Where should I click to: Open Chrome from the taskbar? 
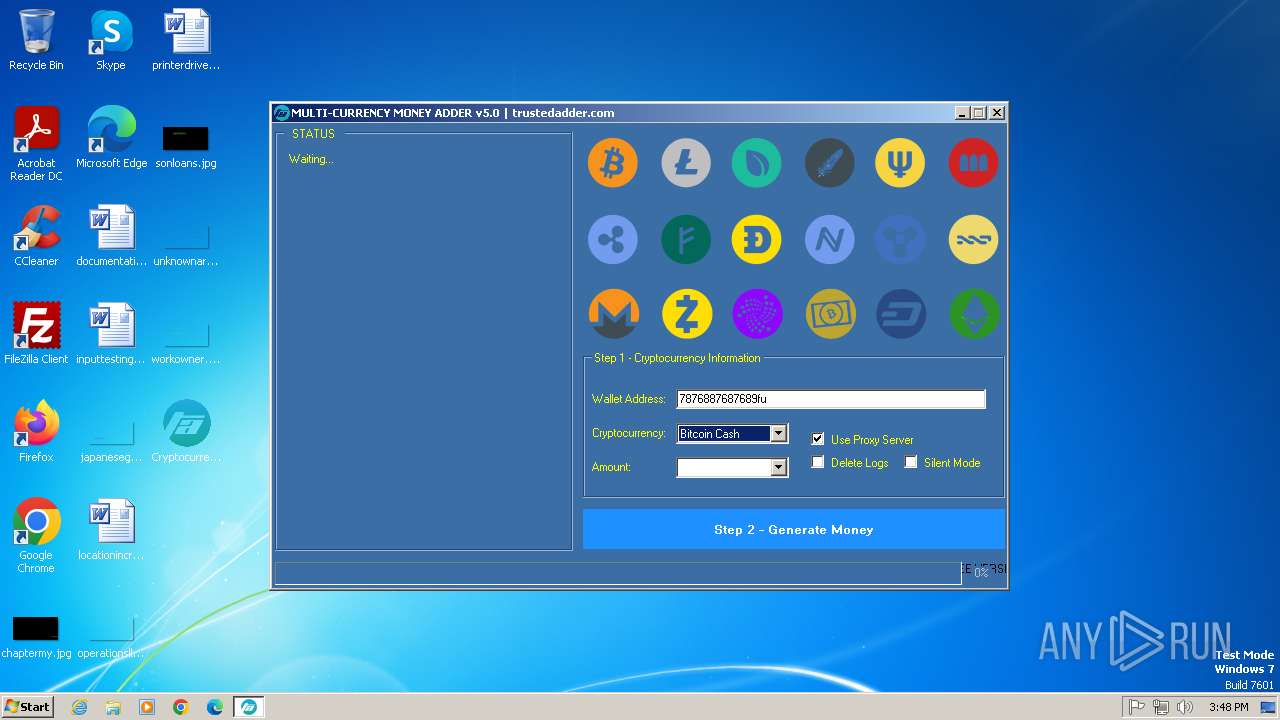(181, 707)
